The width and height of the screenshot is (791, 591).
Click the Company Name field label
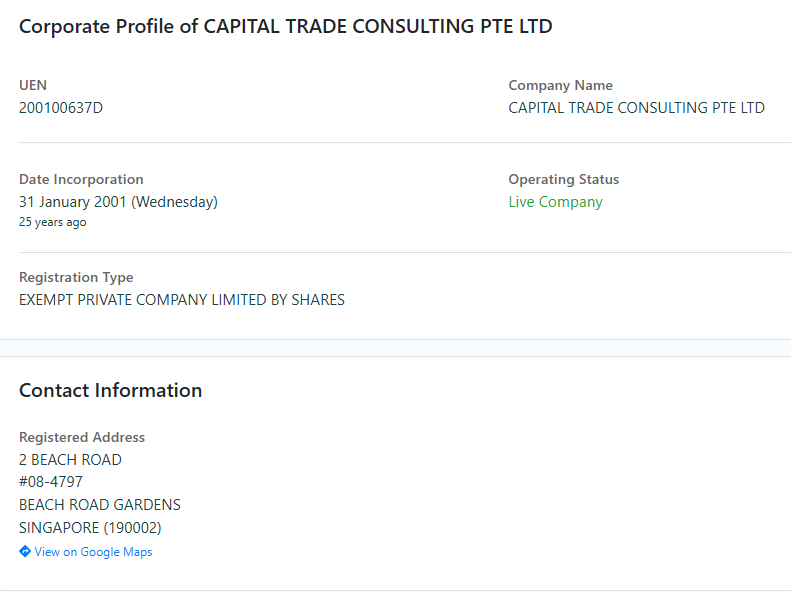click(x=560, y=85)
